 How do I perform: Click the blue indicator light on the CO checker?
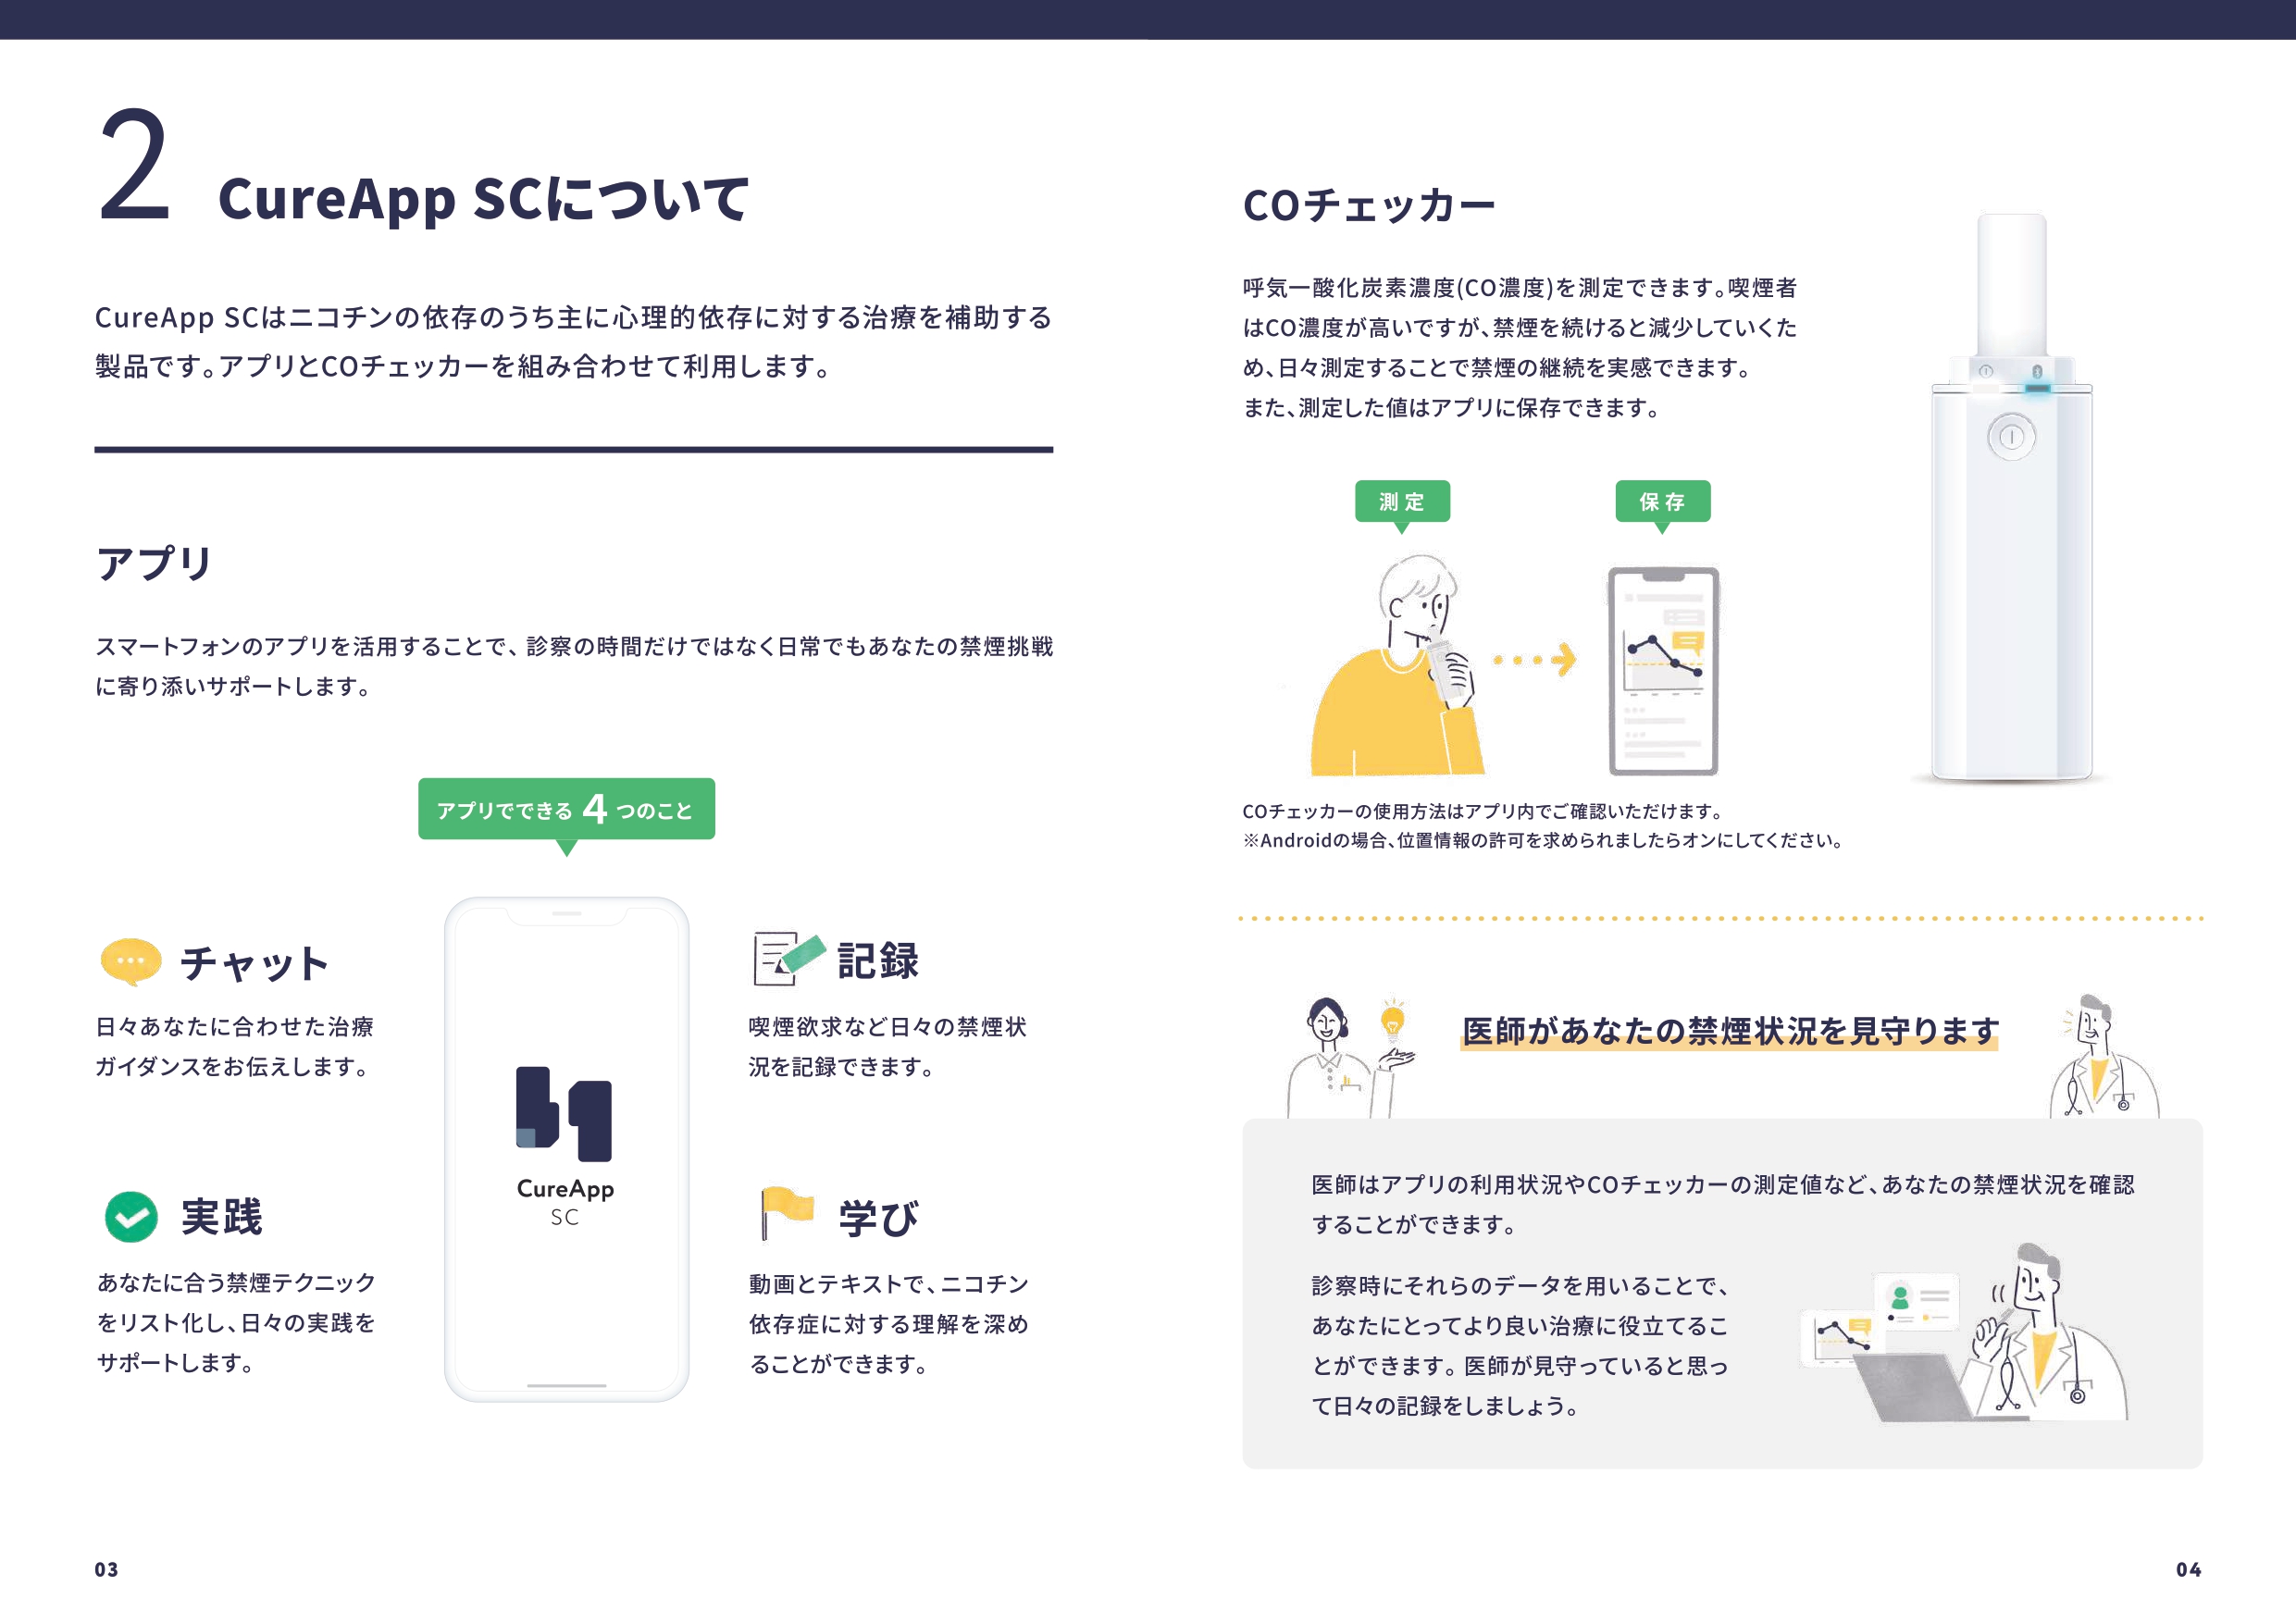(2037, 387)
